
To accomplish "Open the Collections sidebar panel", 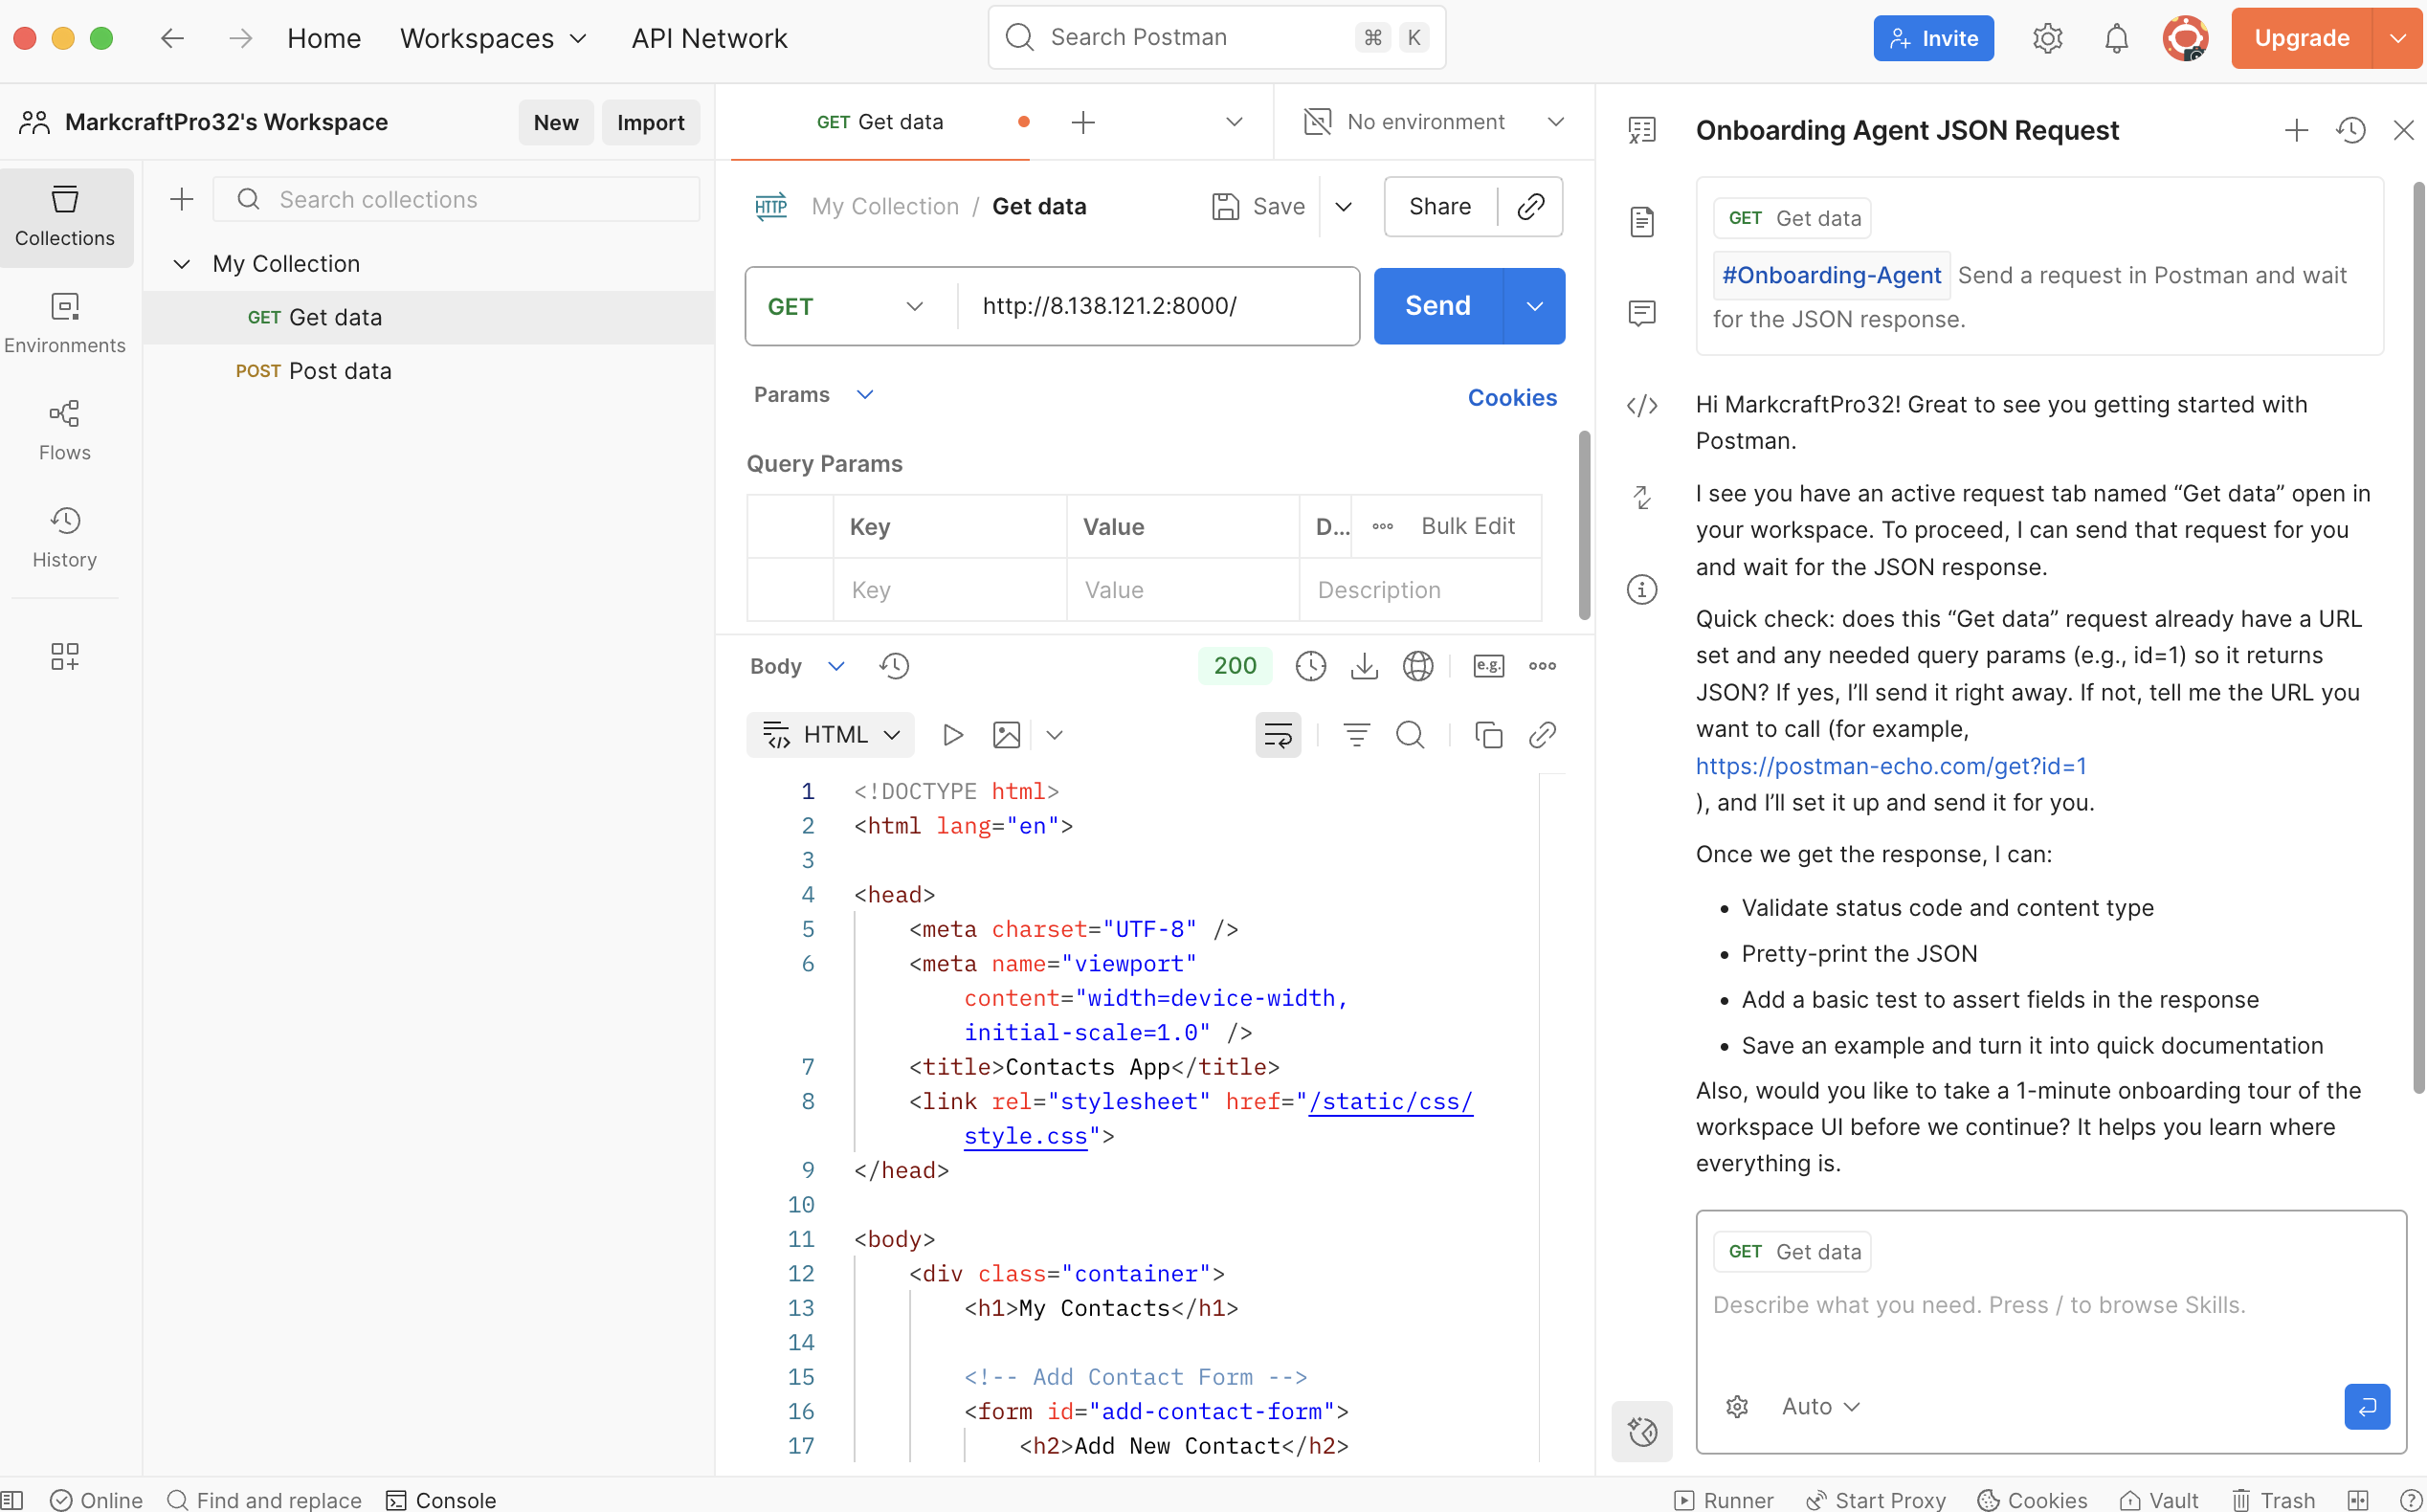I will pos(65,217).
